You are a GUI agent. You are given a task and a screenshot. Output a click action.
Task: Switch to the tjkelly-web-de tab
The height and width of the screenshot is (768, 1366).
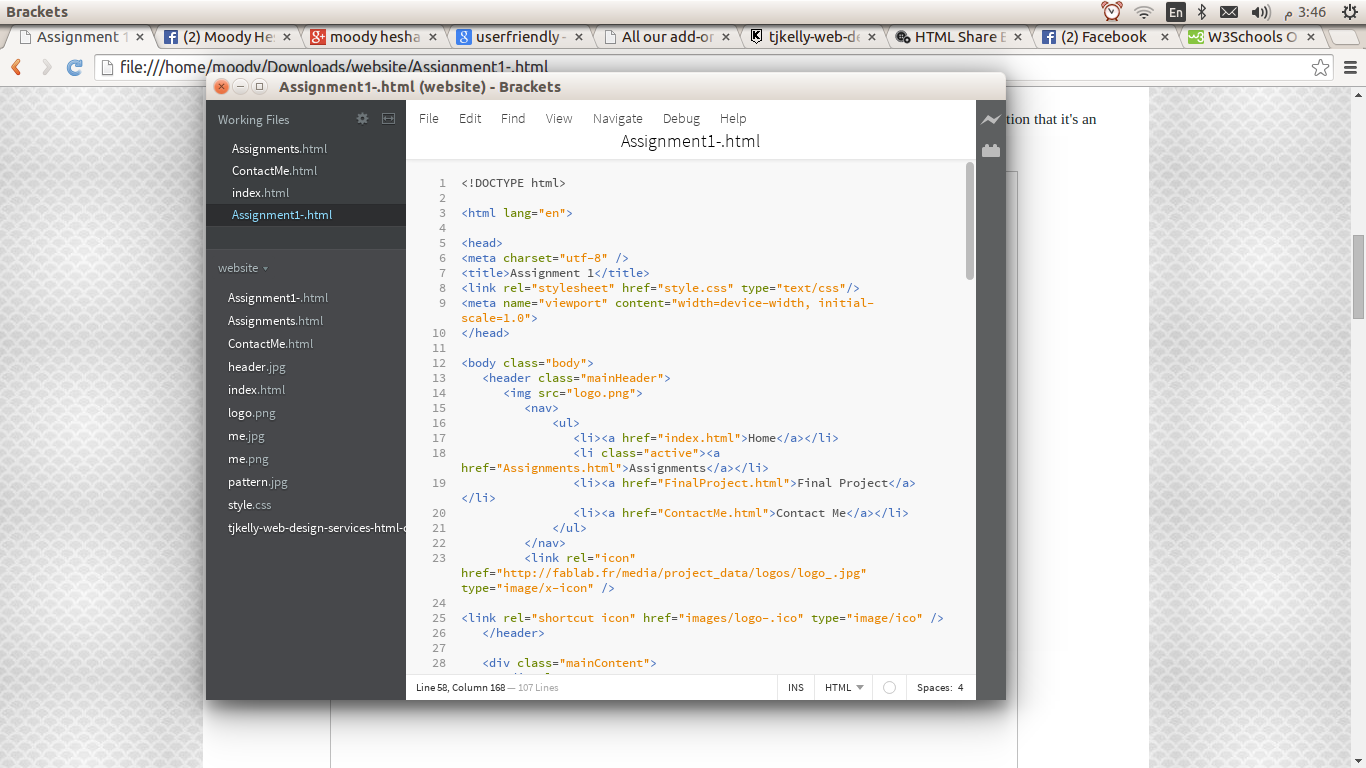[813, 37]
